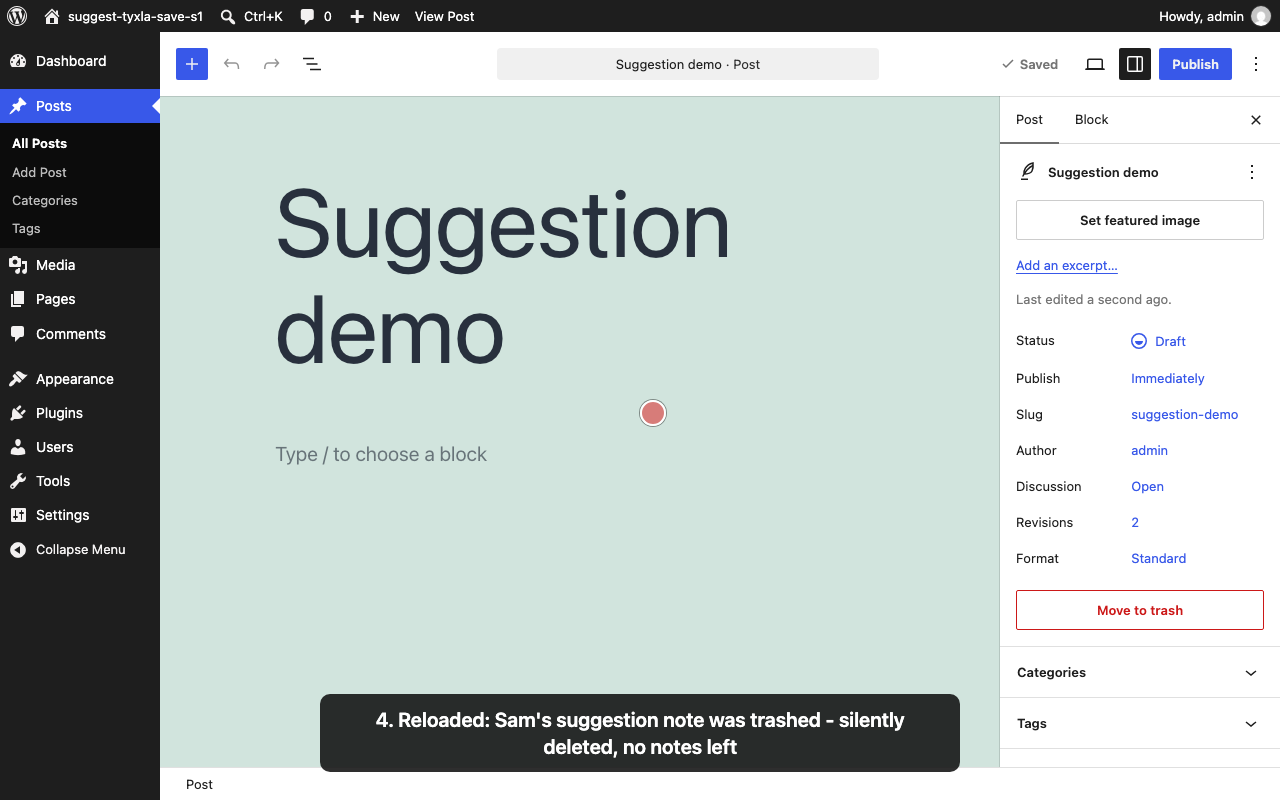Select the Post tab in sidebar
The height and width of the screenshot is (800, 1280).
click(1029, 120)
